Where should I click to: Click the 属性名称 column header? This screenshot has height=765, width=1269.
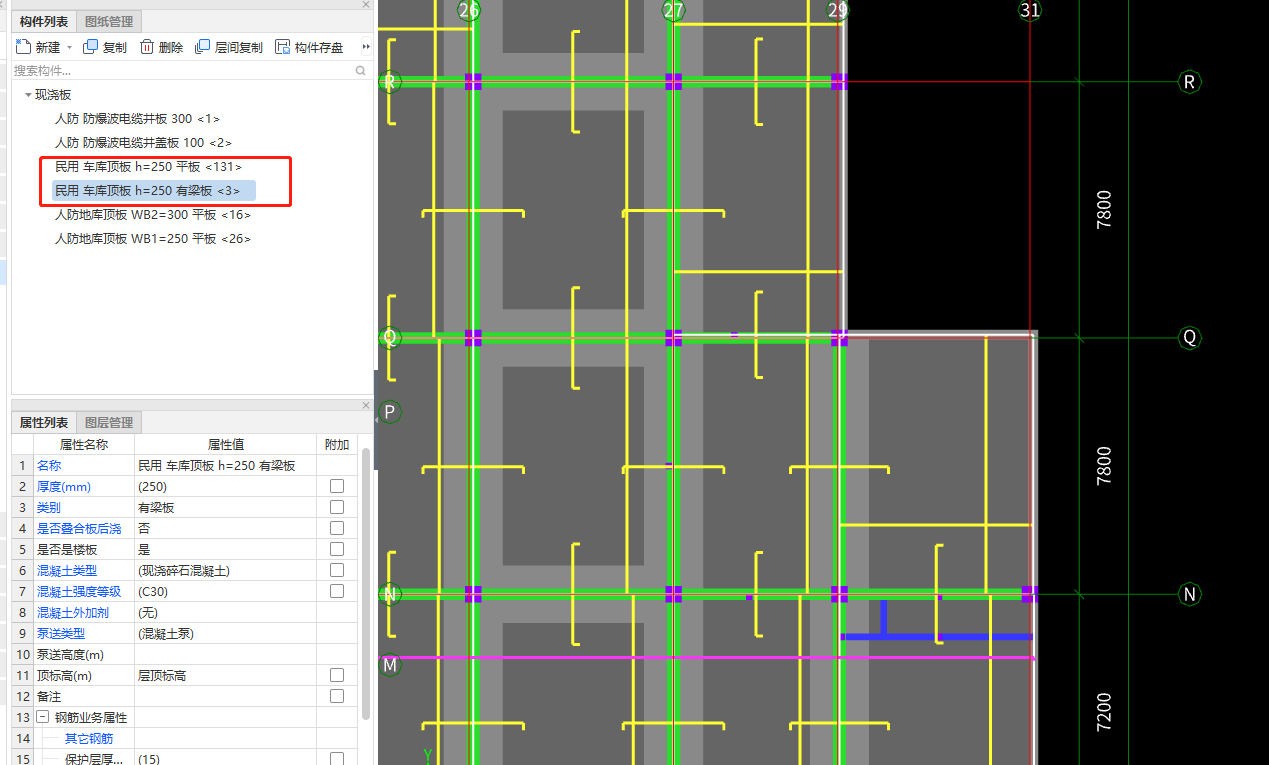tap(84, 444)
